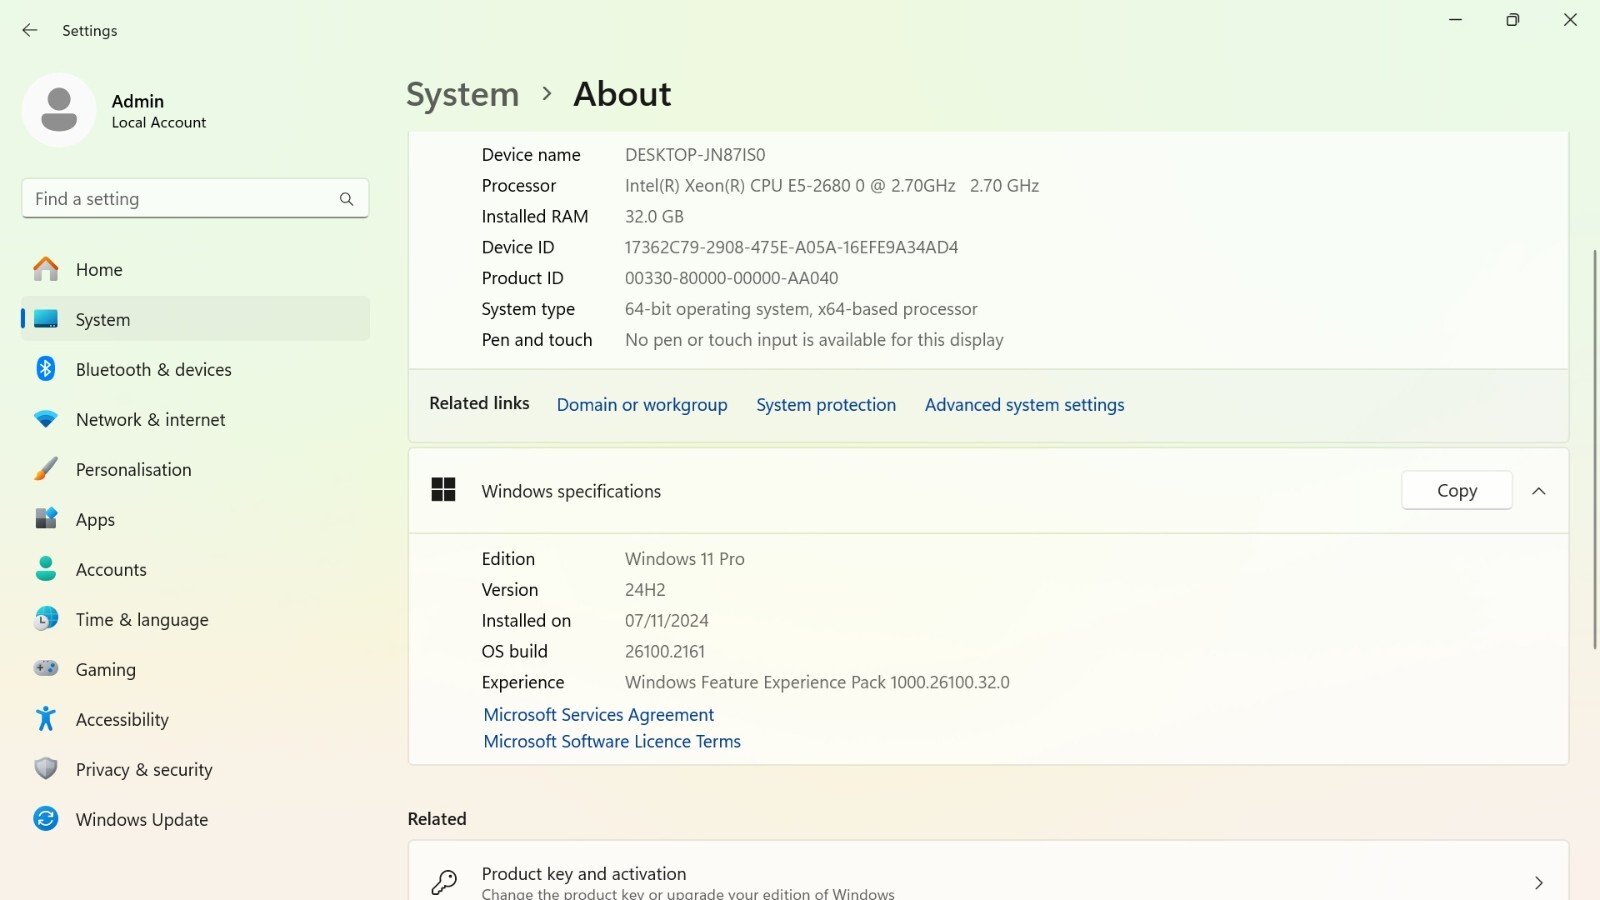Click the OS build value 26100.2161
Image resolution: width=1600 pixels, height=900 pixels.
pos(665,652)
